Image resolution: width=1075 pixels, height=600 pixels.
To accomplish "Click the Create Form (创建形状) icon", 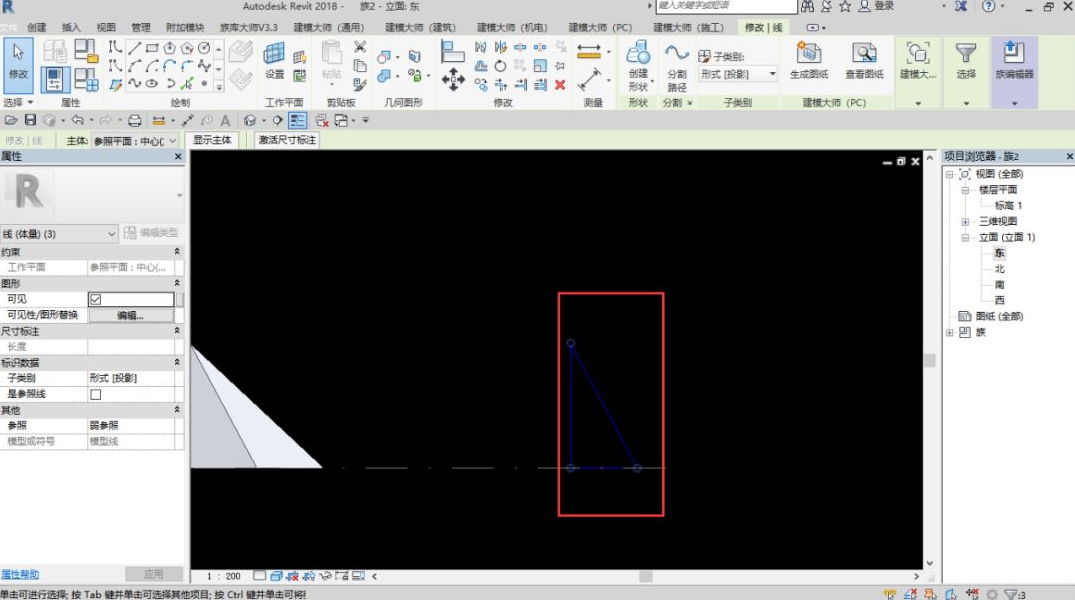I will tap(638, 62).
